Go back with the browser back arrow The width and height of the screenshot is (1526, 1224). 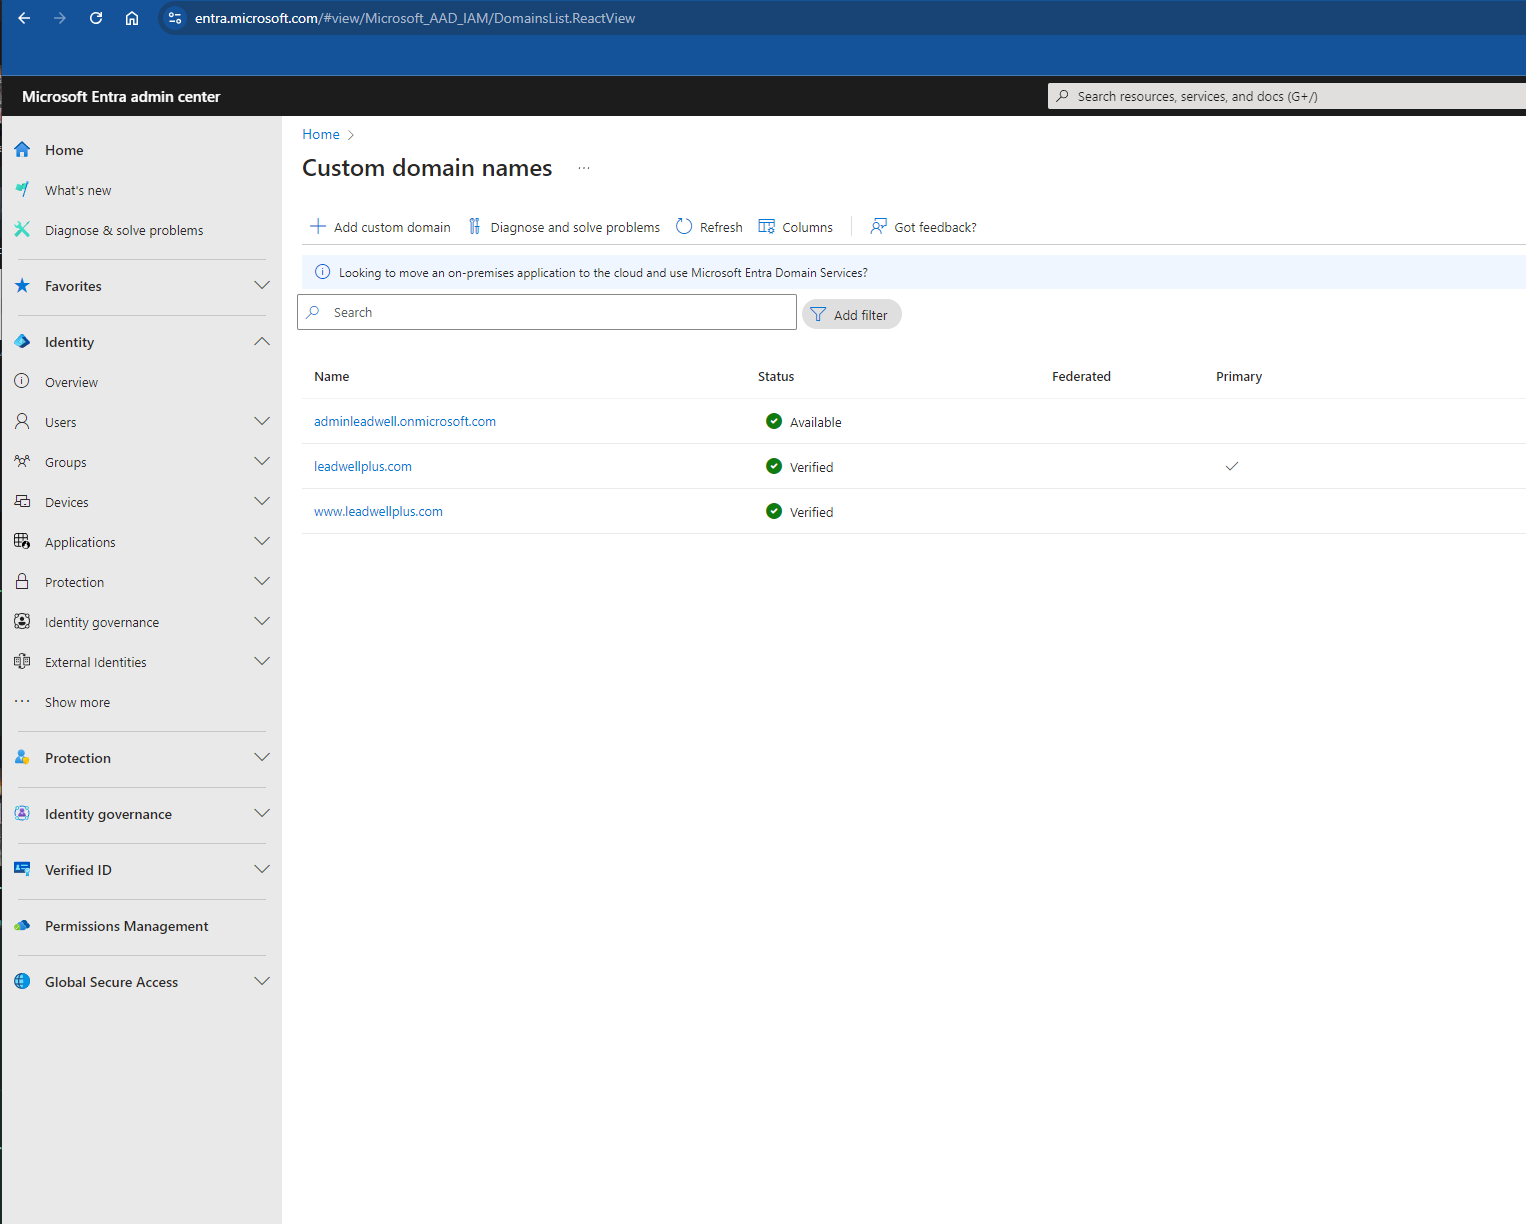pos(24,18)
